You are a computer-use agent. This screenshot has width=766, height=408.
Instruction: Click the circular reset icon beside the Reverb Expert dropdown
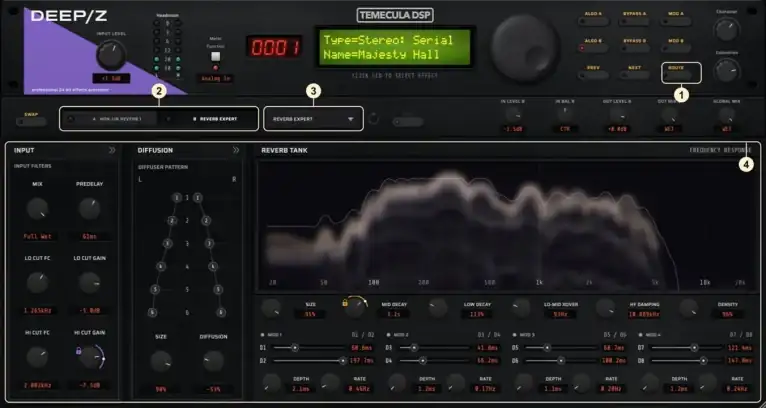click(374, 119)
